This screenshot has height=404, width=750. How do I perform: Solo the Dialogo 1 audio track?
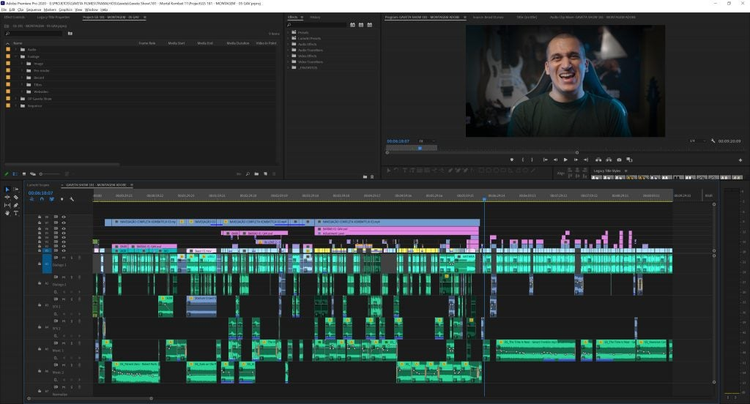pos(71,258)
